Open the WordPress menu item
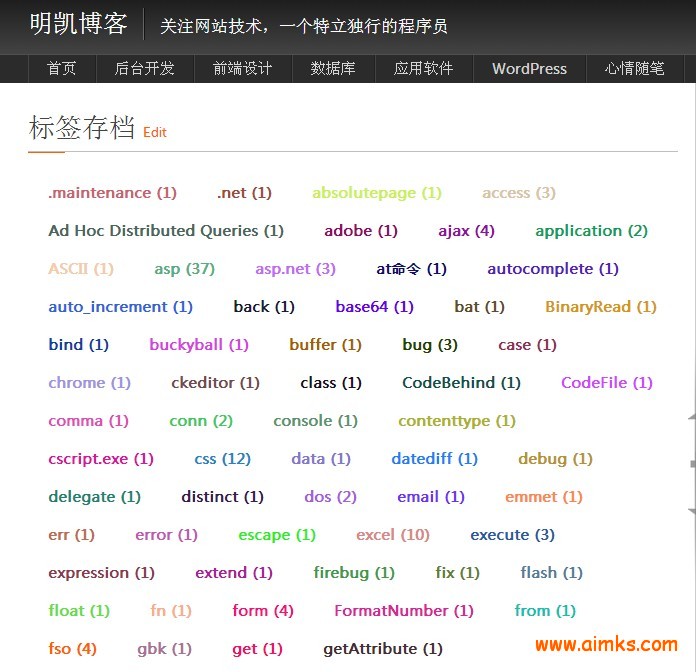This screenshot has width=696, height=672. pos(530,68)
